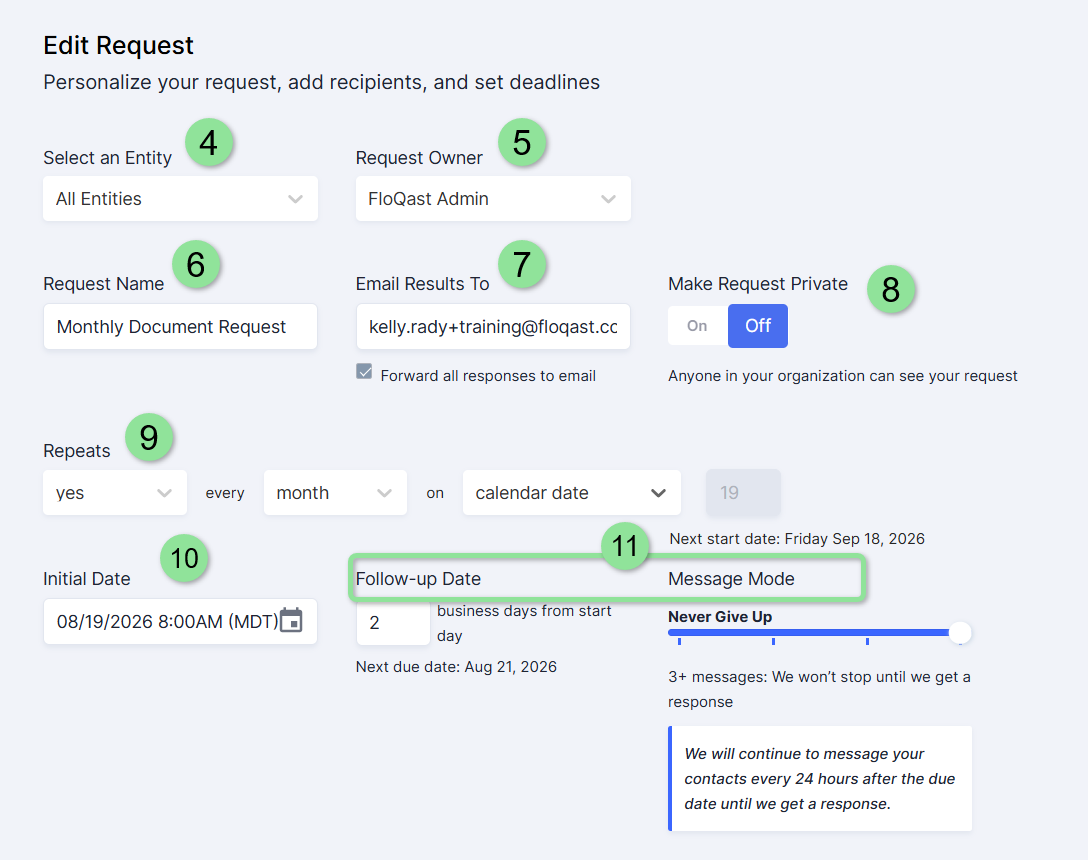Click the green step 11 badge

point(625,546)
